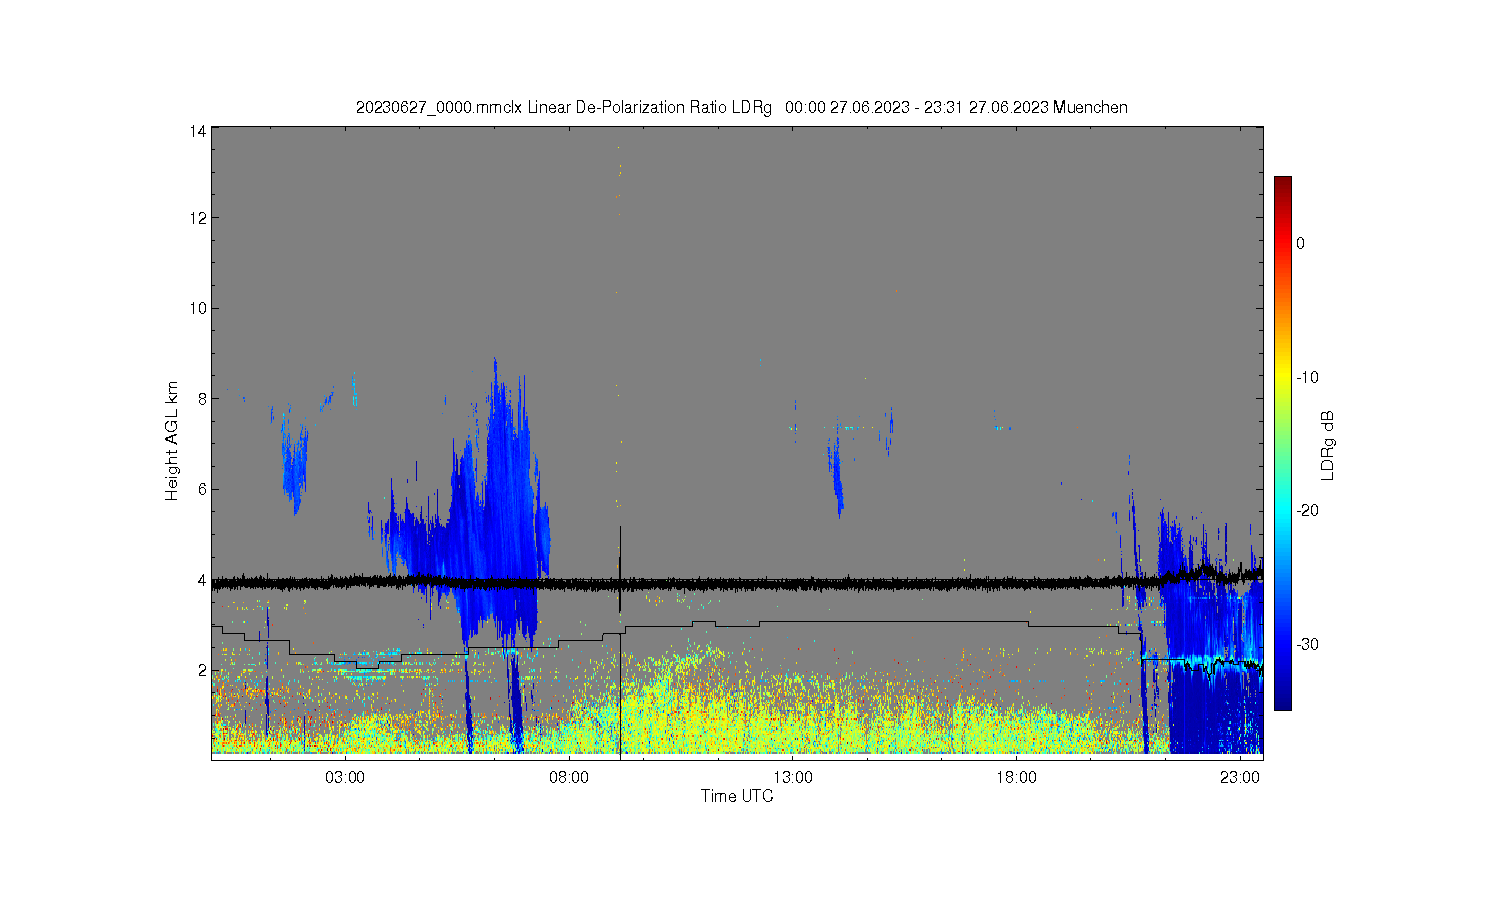The height and width of the screenshot is (900, 1500).
Task: Click the 6 height tick label
Action: coord(202,489)
